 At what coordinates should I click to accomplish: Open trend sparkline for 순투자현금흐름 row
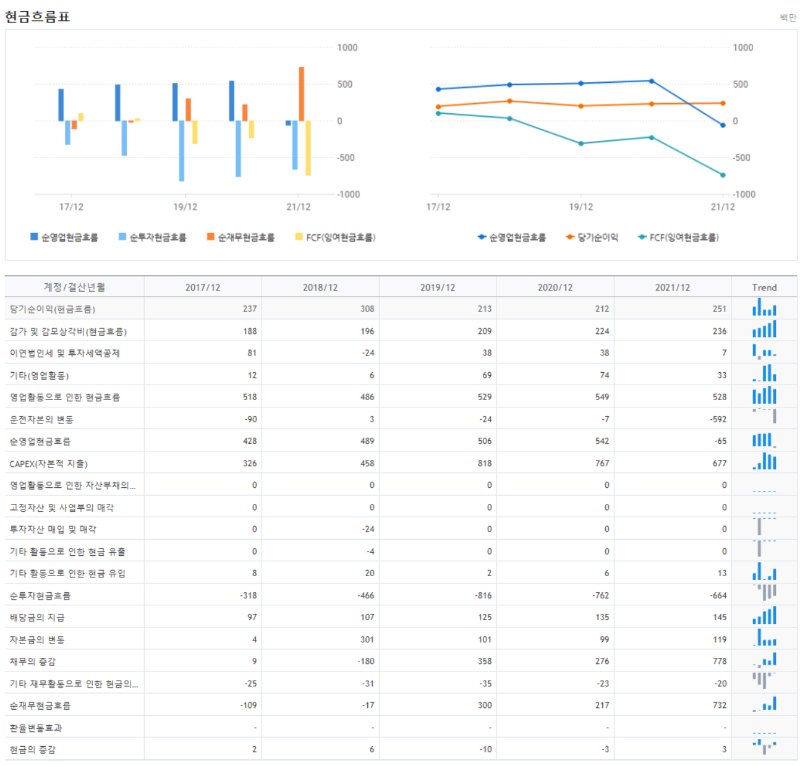pyautogui.click(x=764, y=592)
